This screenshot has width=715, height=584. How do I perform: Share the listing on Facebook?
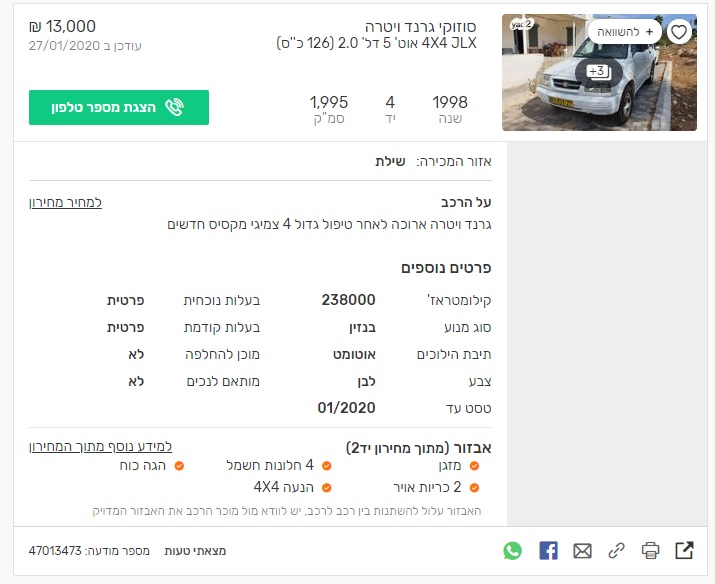548,551
